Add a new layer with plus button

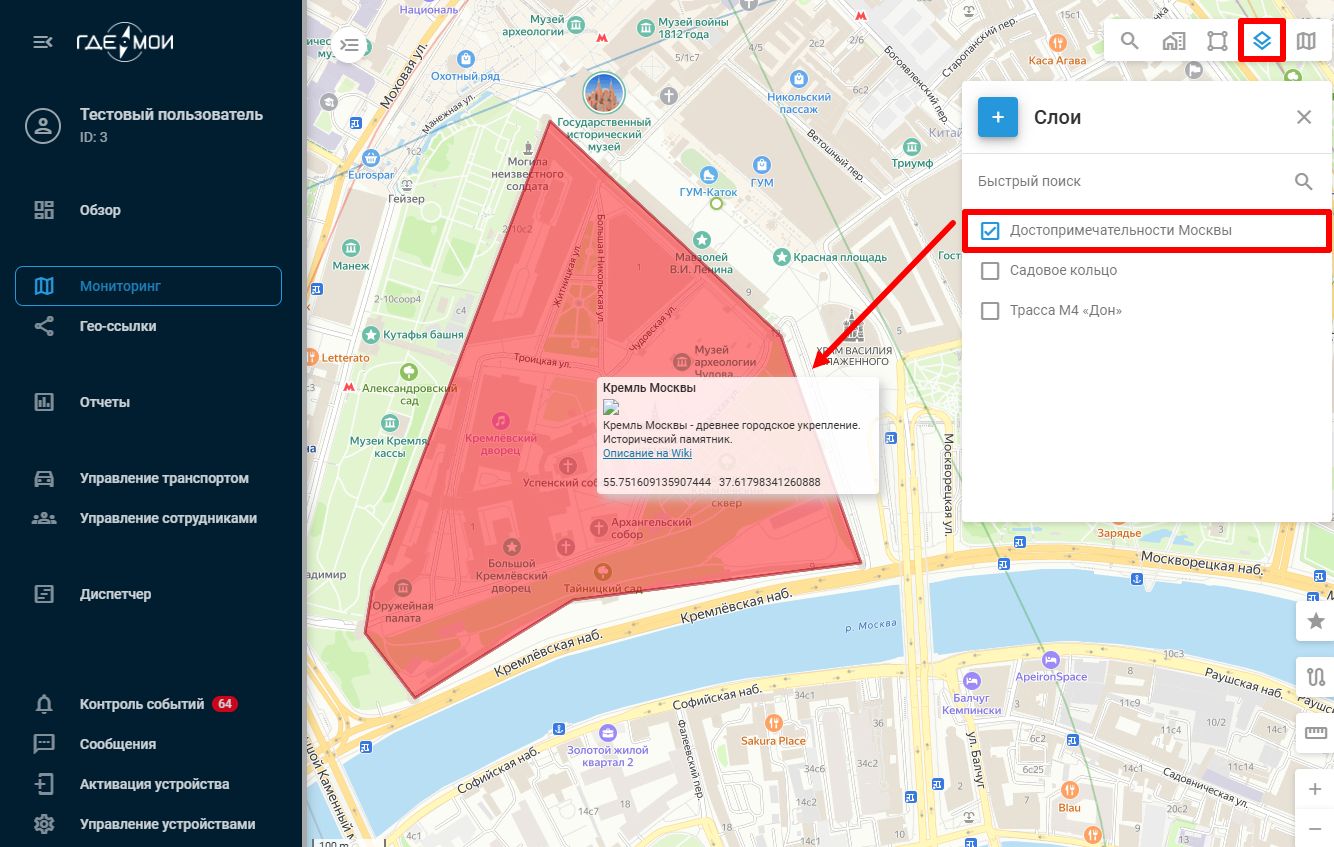[997, 117]
